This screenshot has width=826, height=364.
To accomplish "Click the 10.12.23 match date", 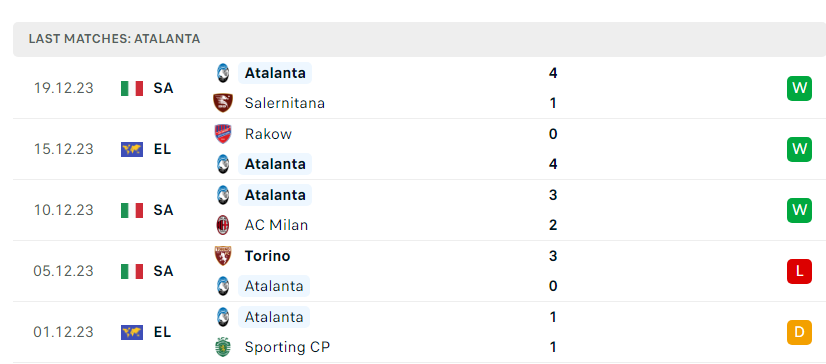I will coord(64,210).
